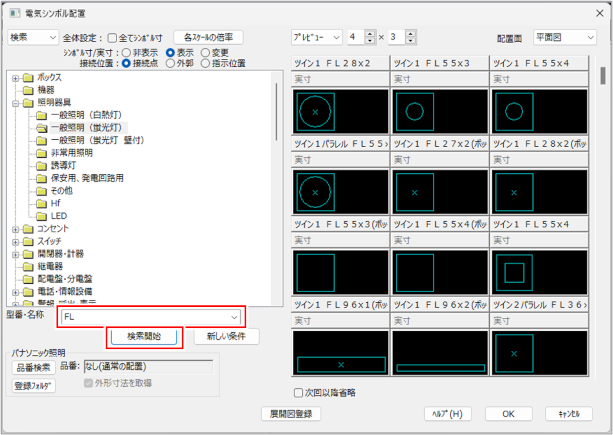Image resolution: width=613 pixels, height=435 pixels.
Task: Open the 検索 mode dropdown
Action: coord(32,37)
